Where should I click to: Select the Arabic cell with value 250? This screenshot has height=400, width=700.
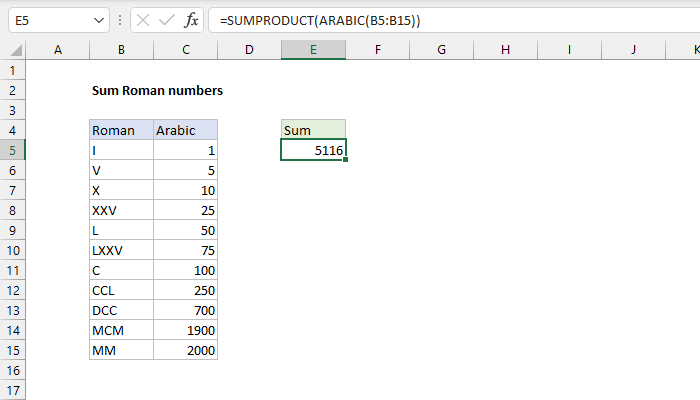tap(186, 290)
